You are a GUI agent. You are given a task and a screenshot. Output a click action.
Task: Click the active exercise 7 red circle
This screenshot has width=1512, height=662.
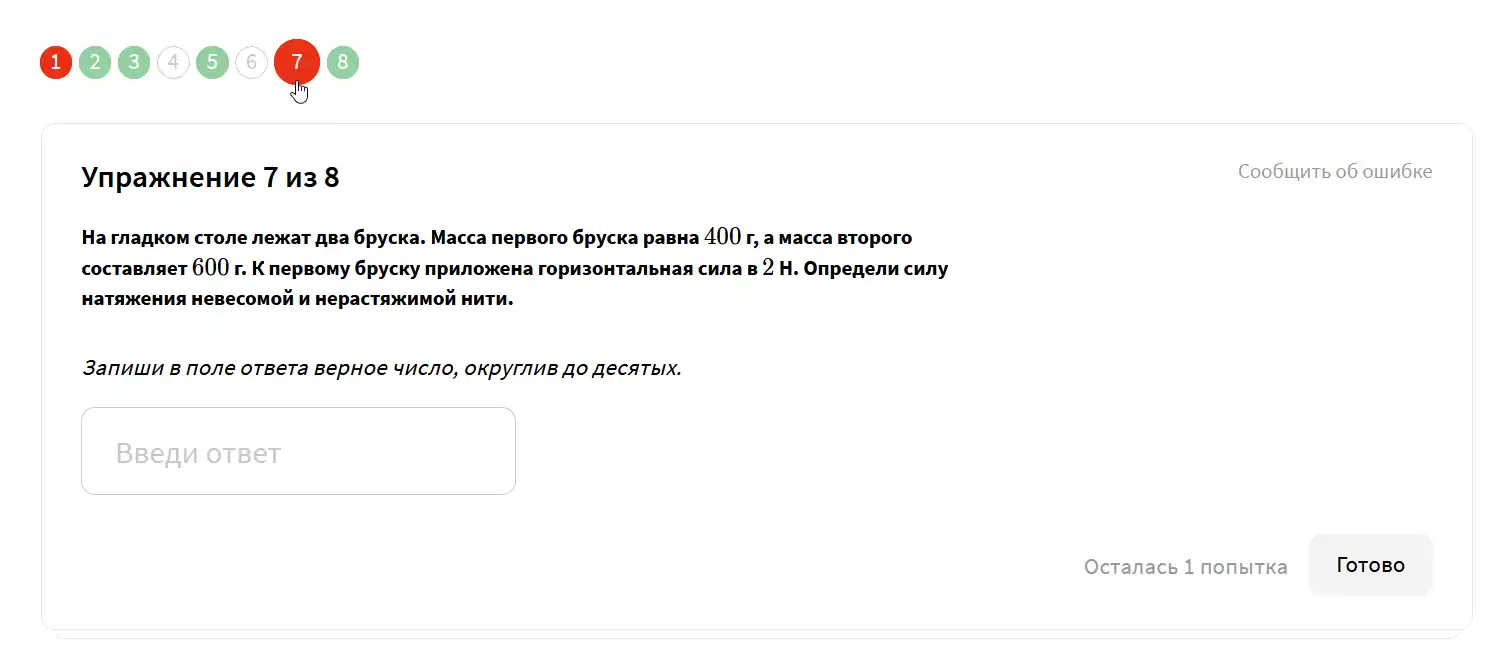(x=297, y=63)
